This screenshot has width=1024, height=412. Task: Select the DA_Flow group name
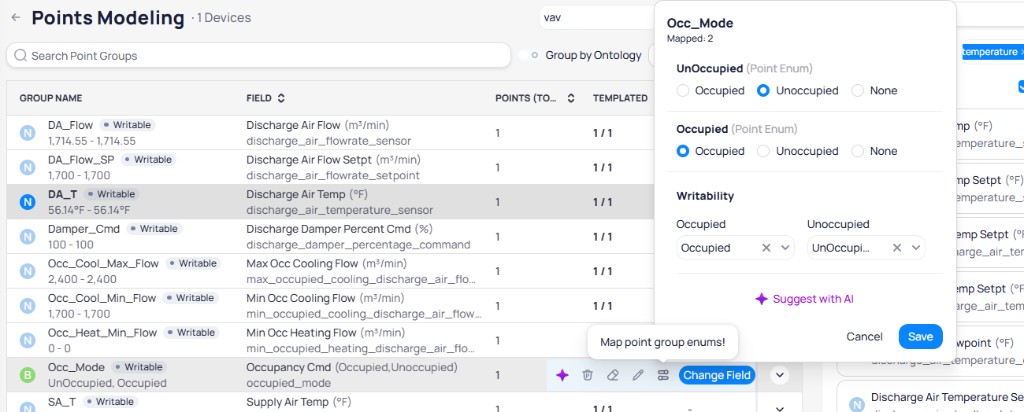[x=71, y=125]
